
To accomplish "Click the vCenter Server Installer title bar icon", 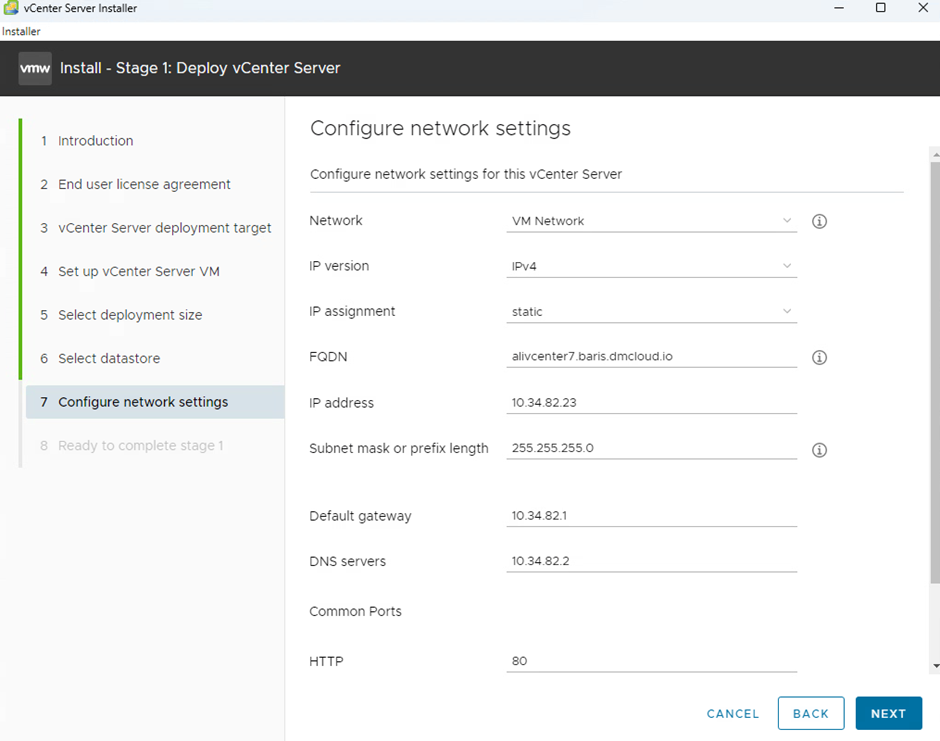I will [10, 8].
